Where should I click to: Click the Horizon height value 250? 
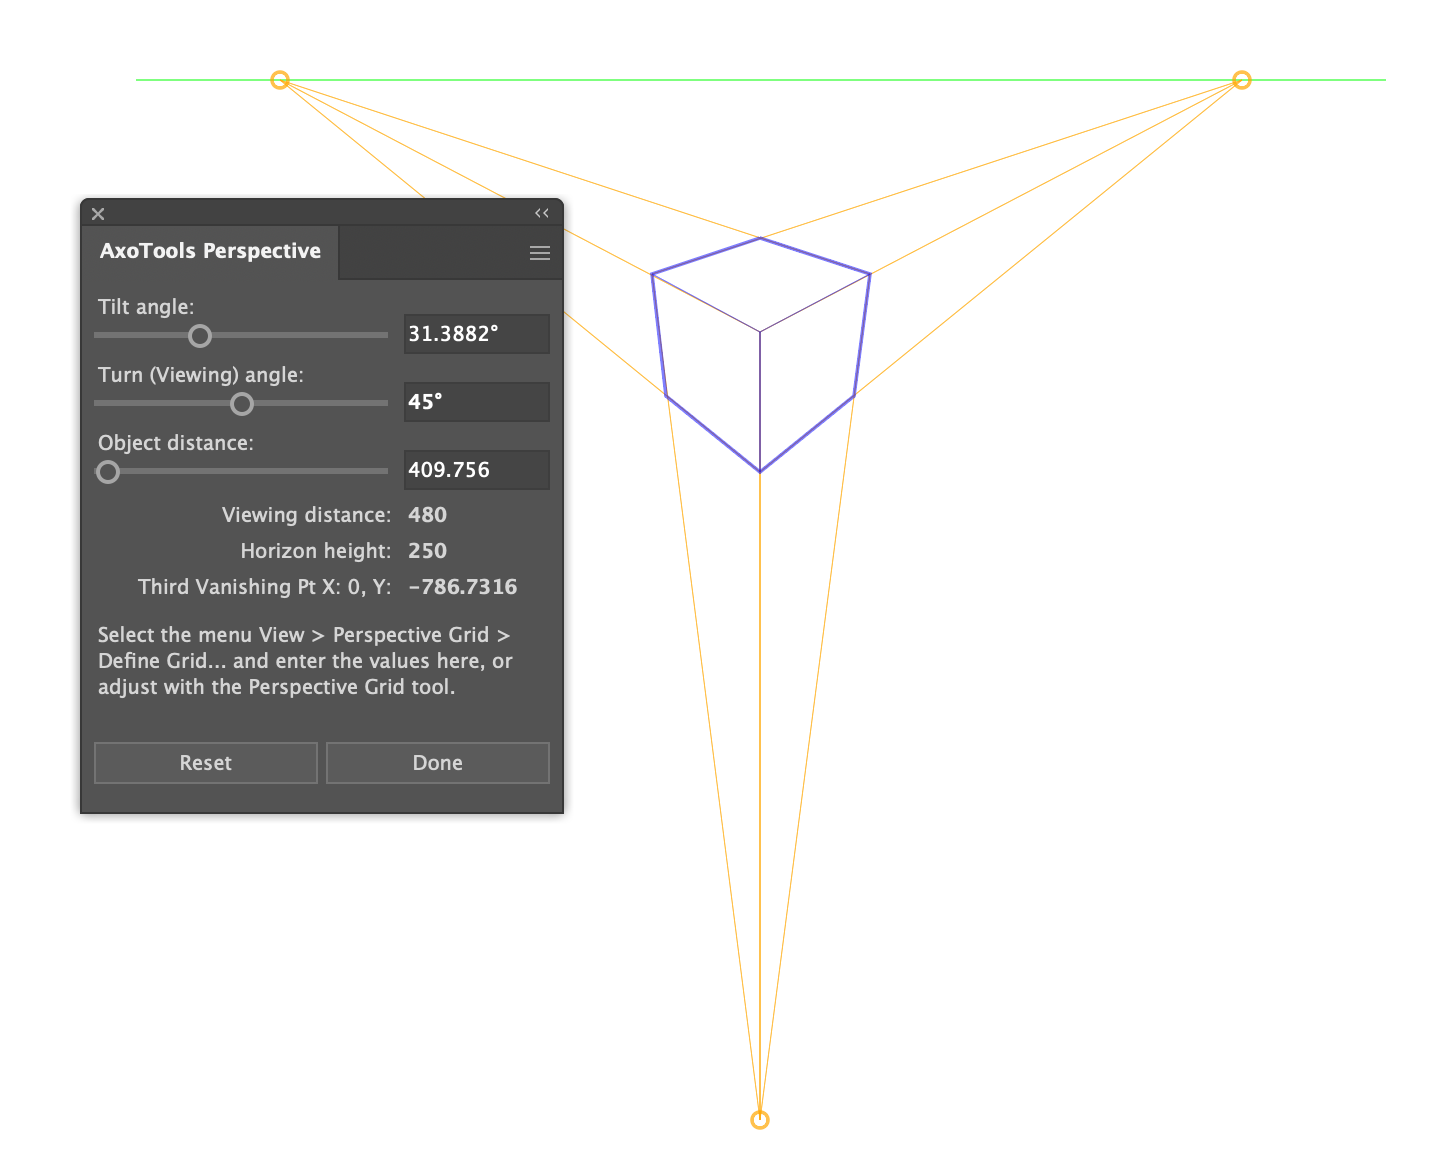tap(428, 551)
